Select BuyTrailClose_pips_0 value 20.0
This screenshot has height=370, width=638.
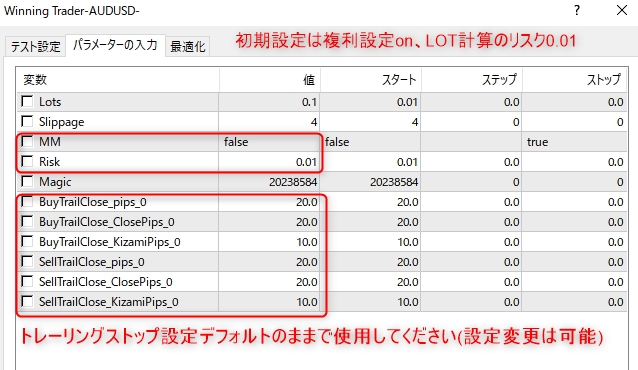coord(269,201)
